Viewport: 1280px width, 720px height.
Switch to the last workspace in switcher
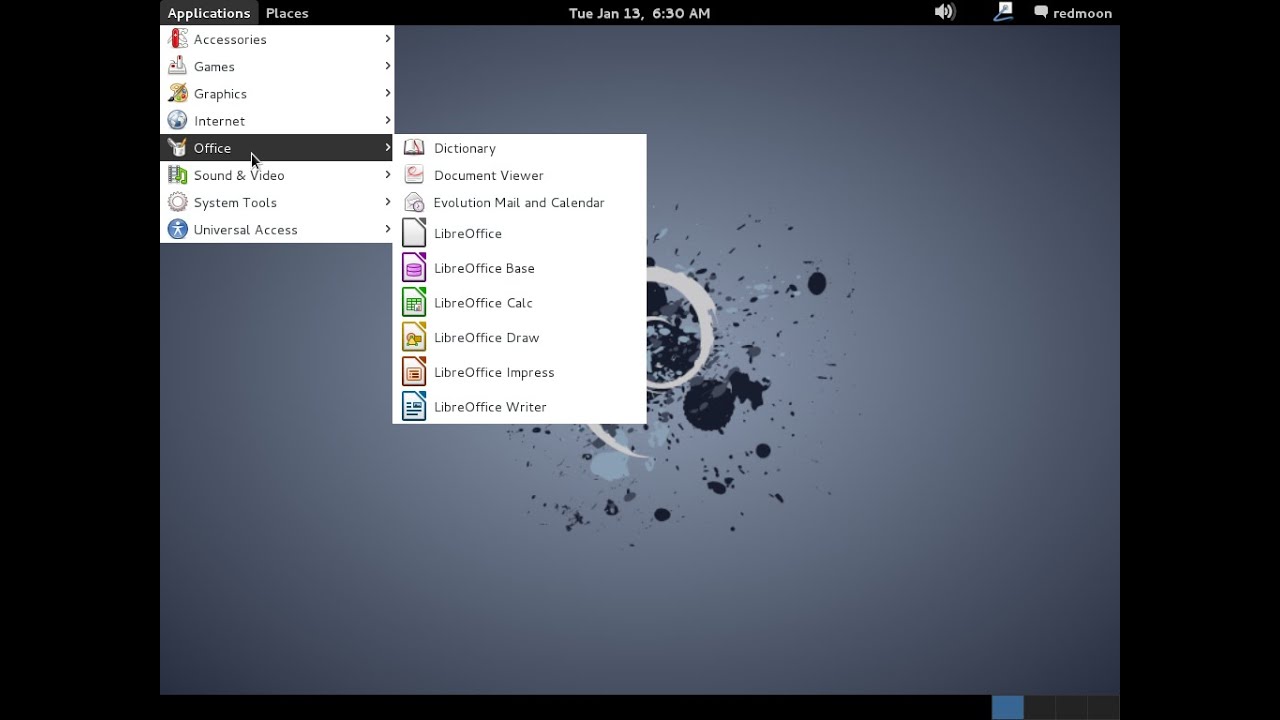1104,707
